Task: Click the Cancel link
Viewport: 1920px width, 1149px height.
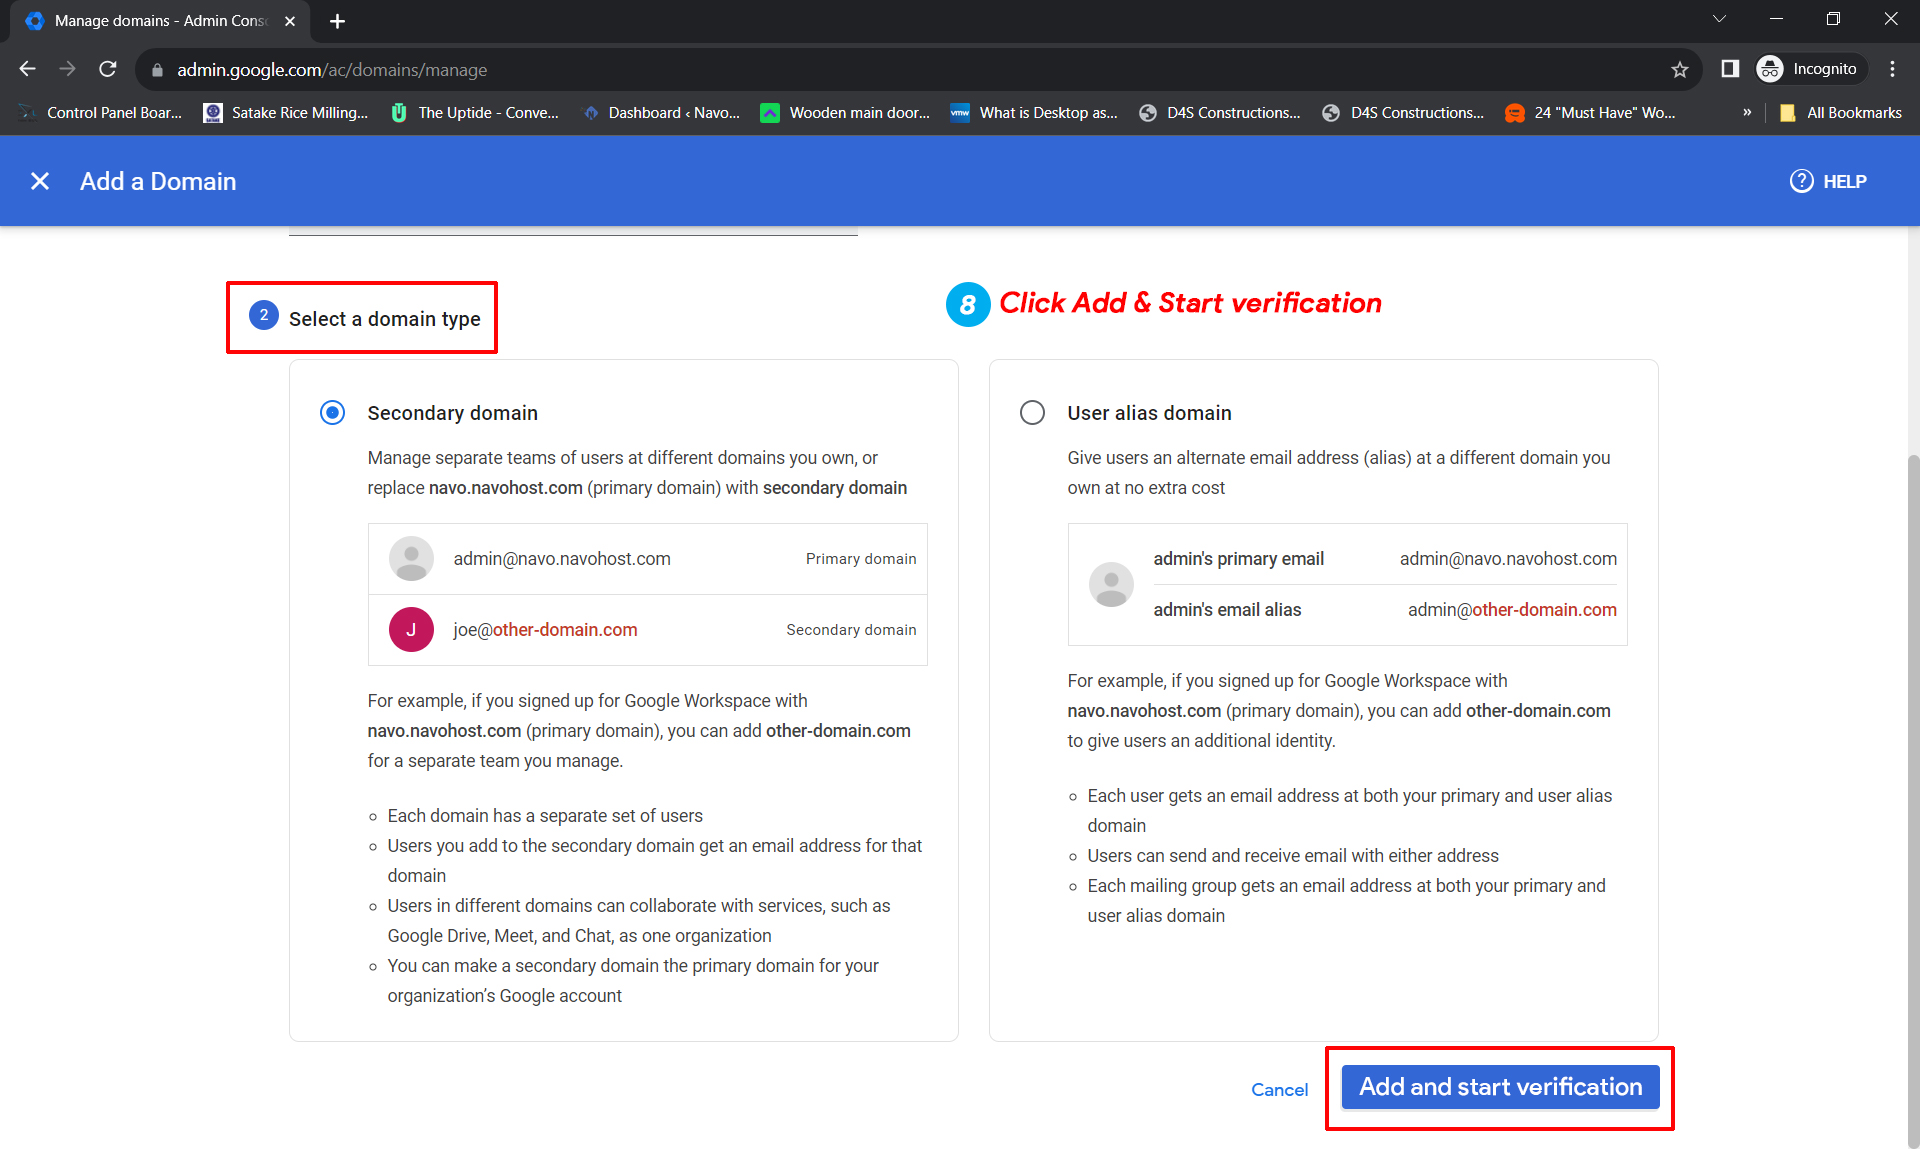Action: click(1279, 1090)
